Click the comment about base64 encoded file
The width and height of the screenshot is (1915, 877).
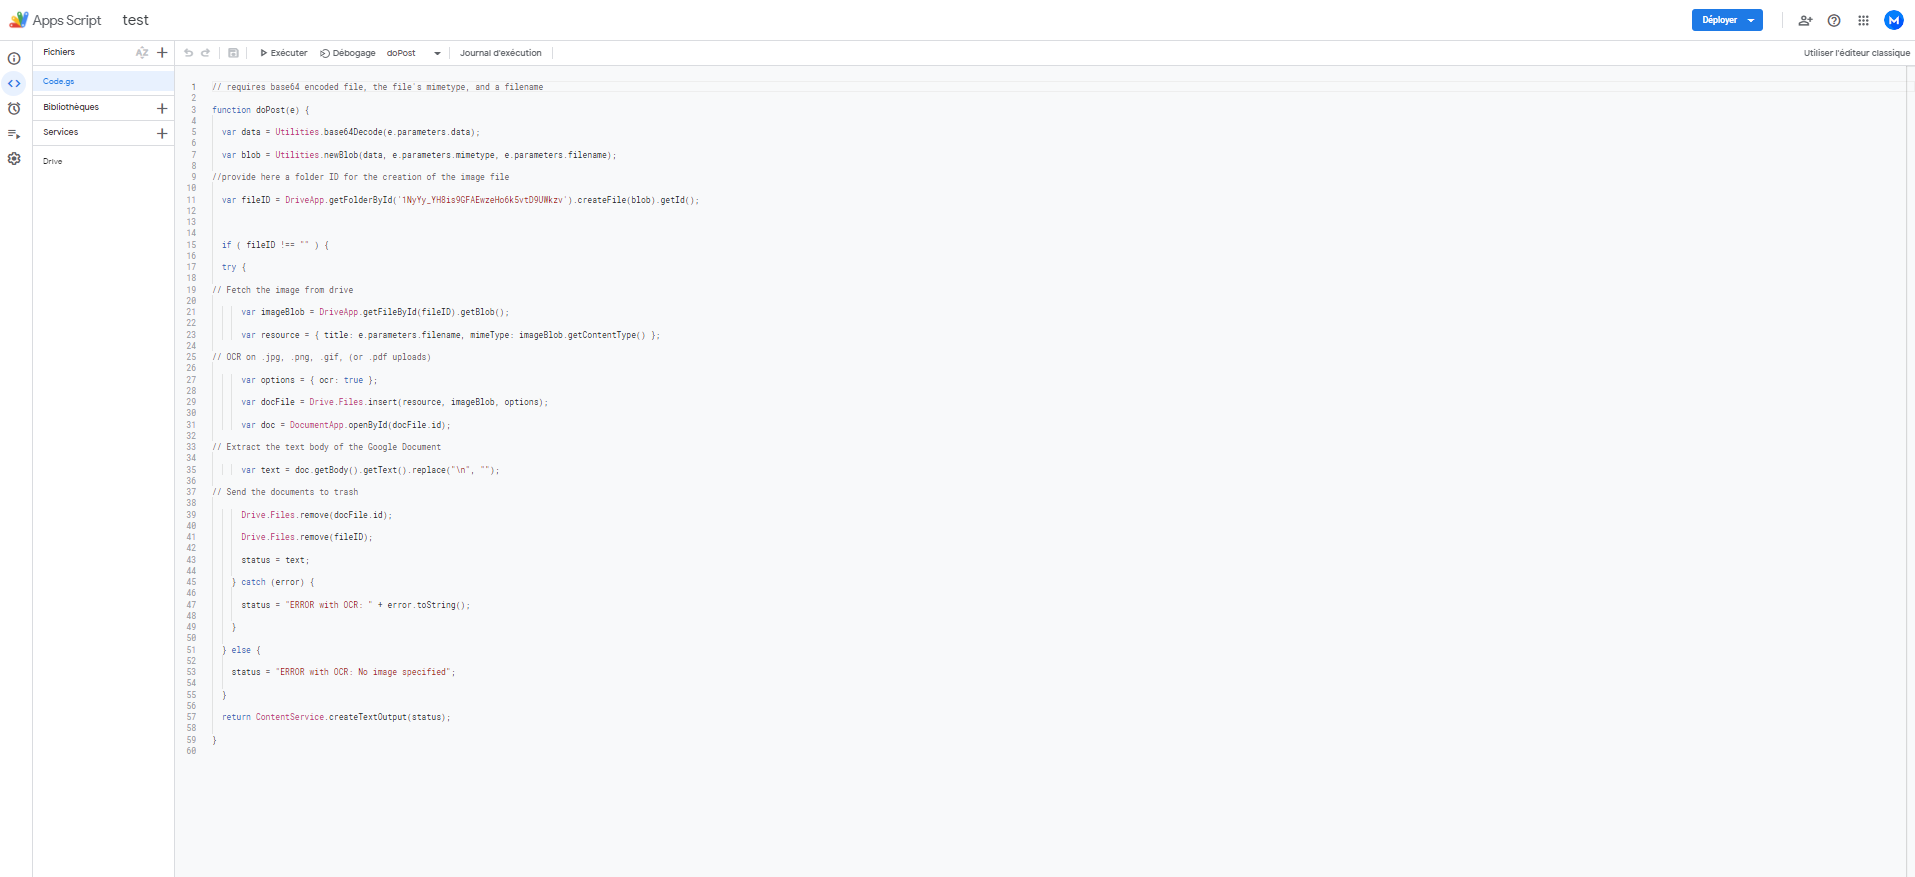[378, 87]
